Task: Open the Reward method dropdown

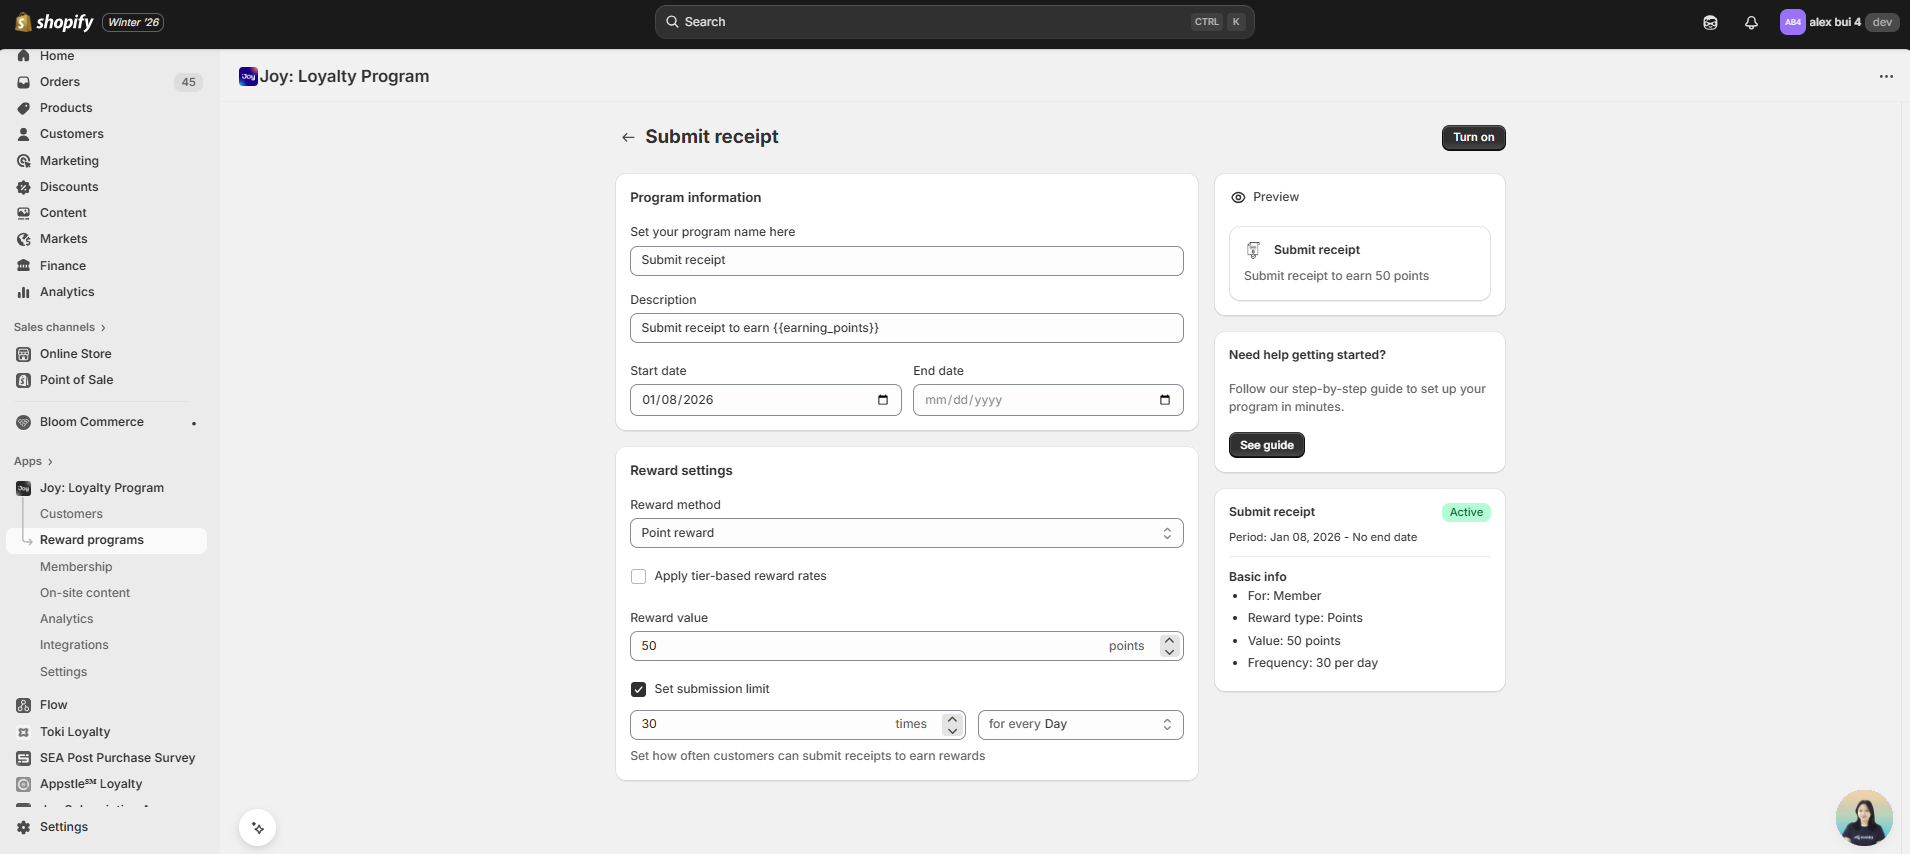Action: point(906,533)
